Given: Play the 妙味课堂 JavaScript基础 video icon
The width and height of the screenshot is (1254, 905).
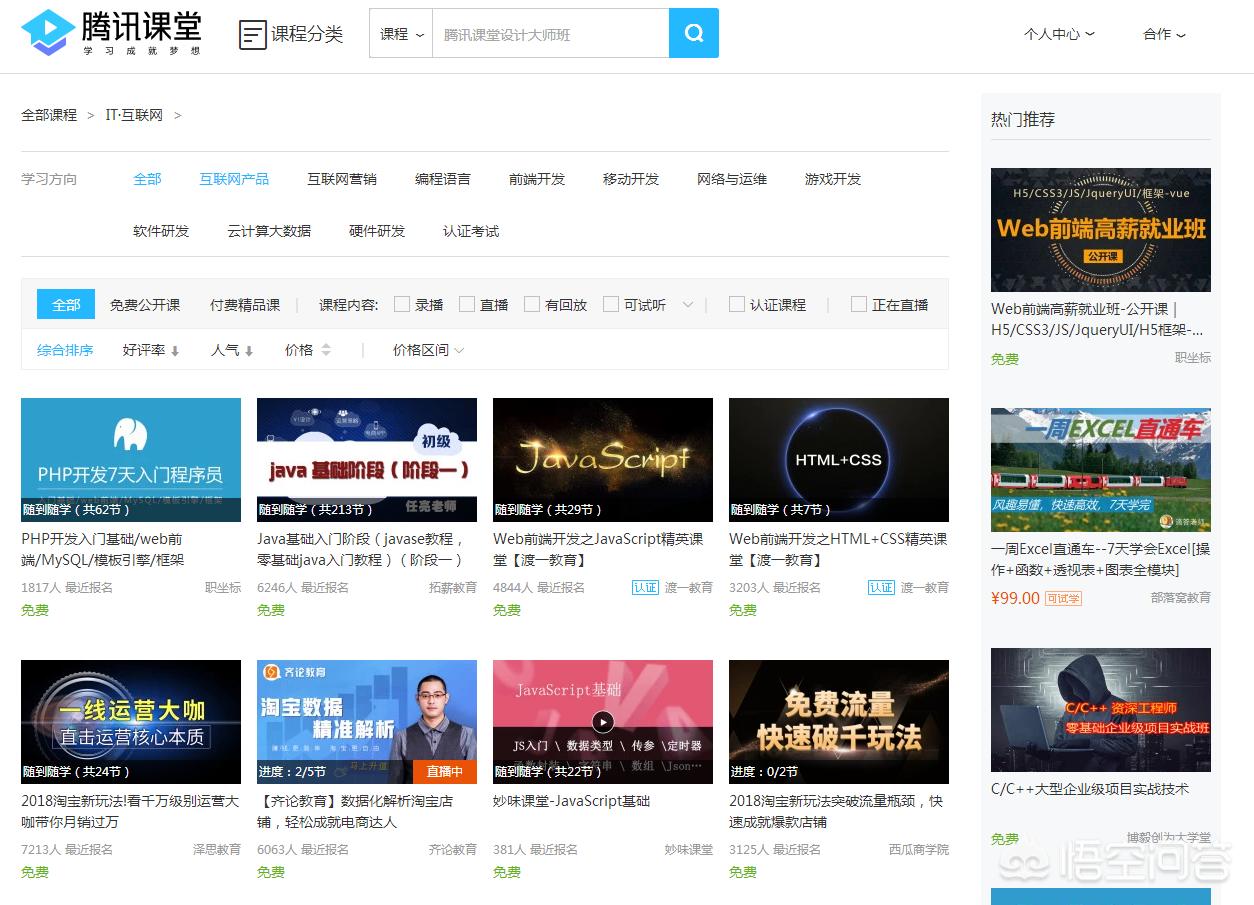Looking at the screenshot, I should point(602,721).
